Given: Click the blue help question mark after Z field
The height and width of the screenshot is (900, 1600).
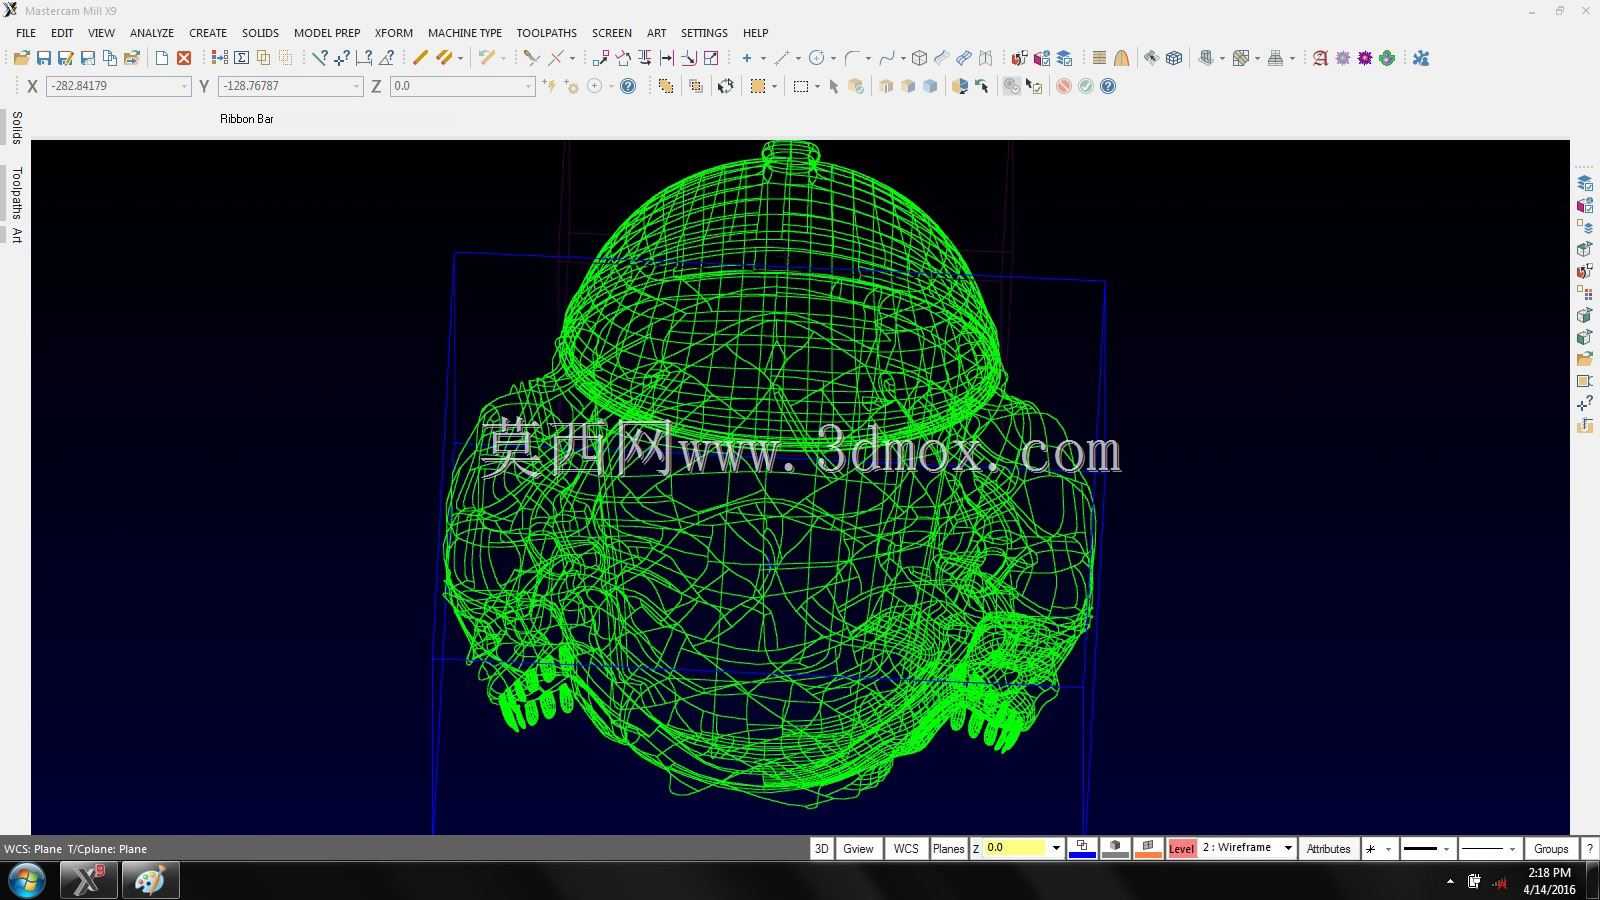Looking at the screenshot, I should 628,86.
